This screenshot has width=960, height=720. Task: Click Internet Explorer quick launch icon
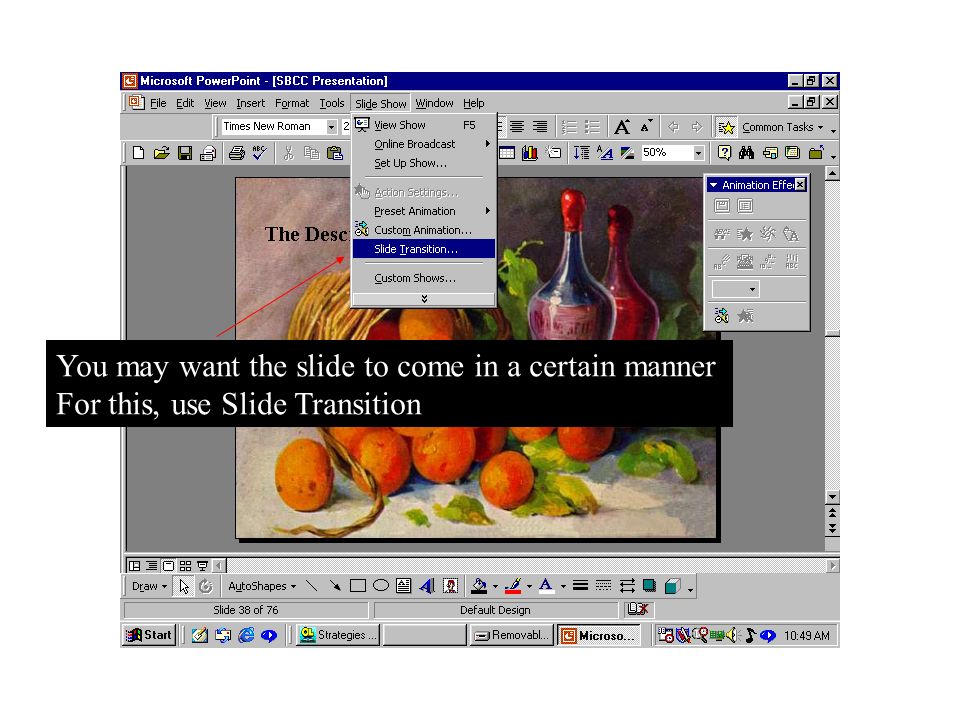tap(246, 636)
